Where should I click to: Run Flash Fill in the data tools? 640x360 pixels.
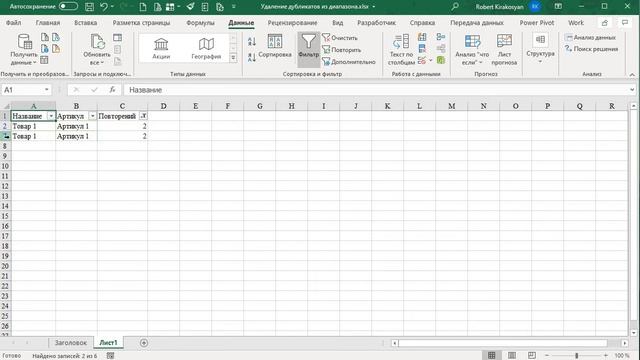pos(422,37)
